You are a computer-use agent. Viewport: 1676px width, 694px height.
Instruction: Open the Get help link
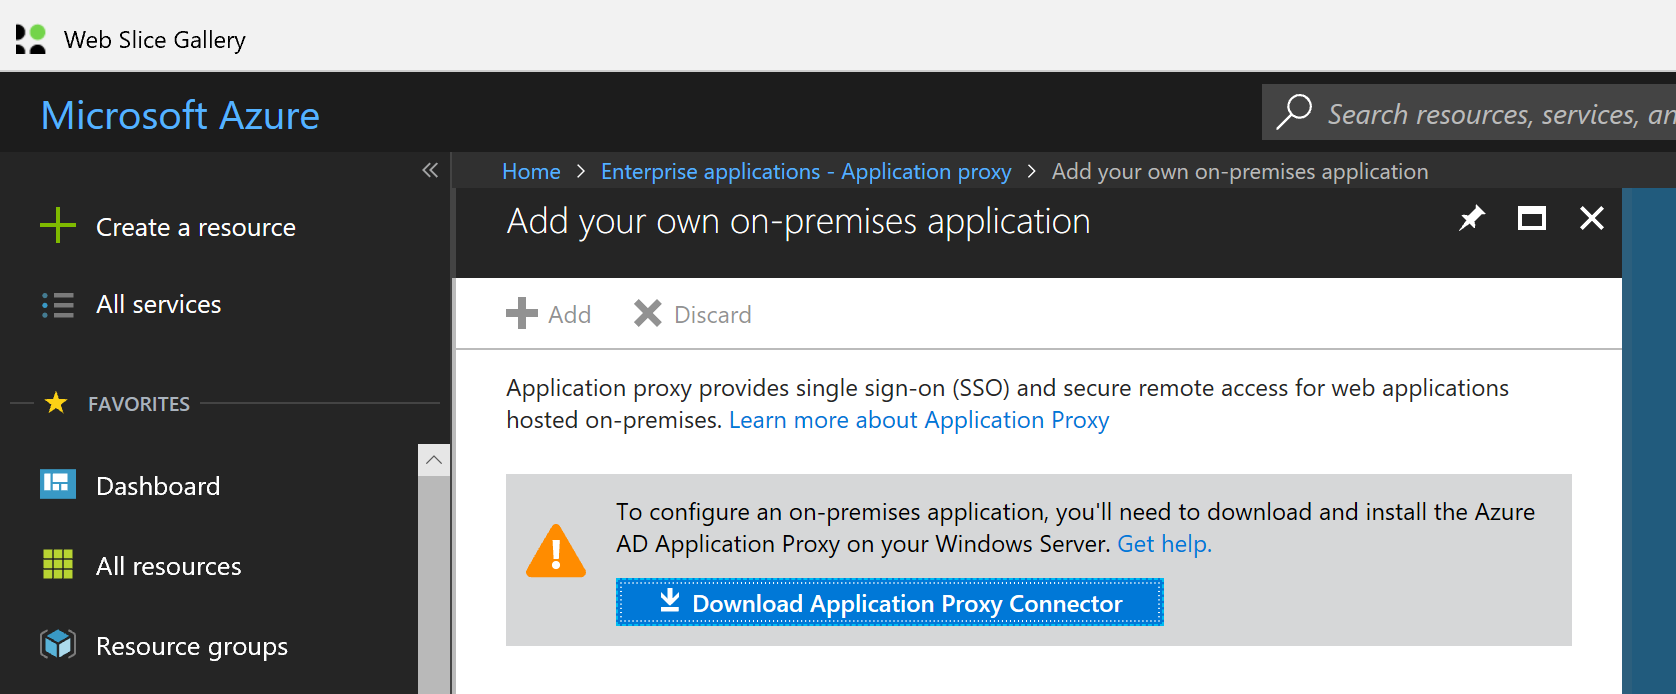tap(1164, 544)
